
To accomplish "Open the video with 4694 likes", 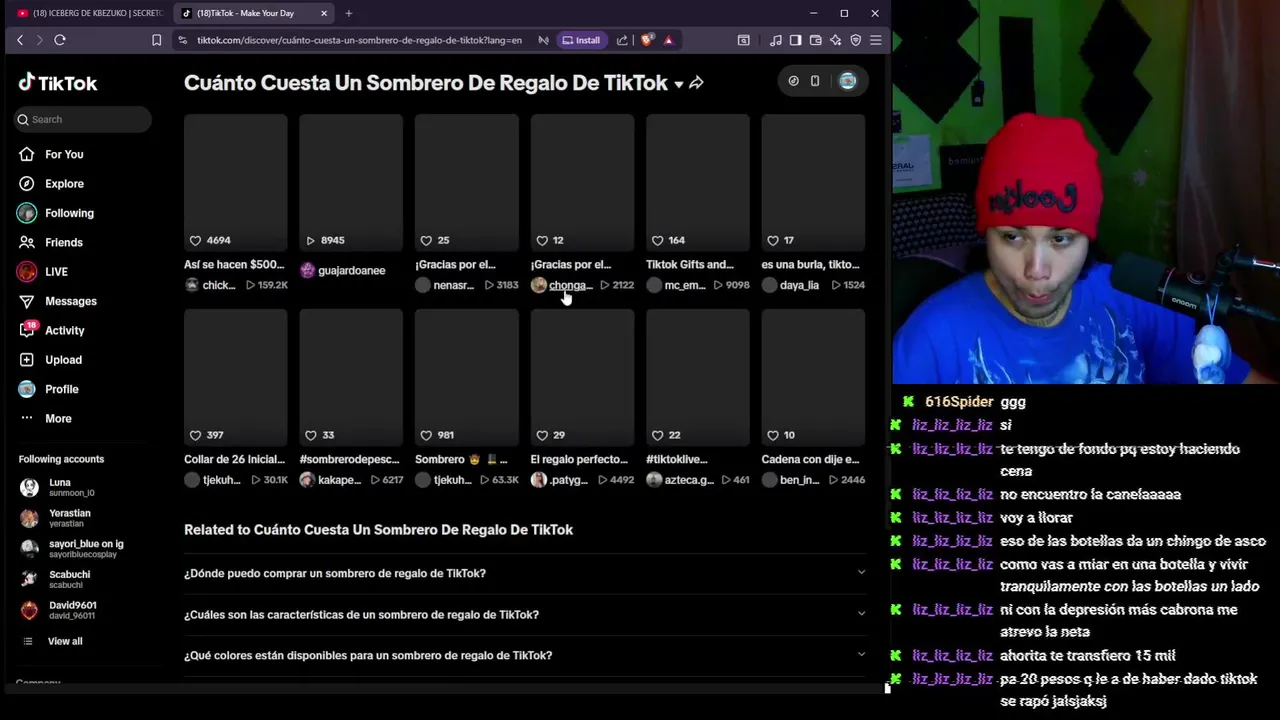I will (235, 182).
